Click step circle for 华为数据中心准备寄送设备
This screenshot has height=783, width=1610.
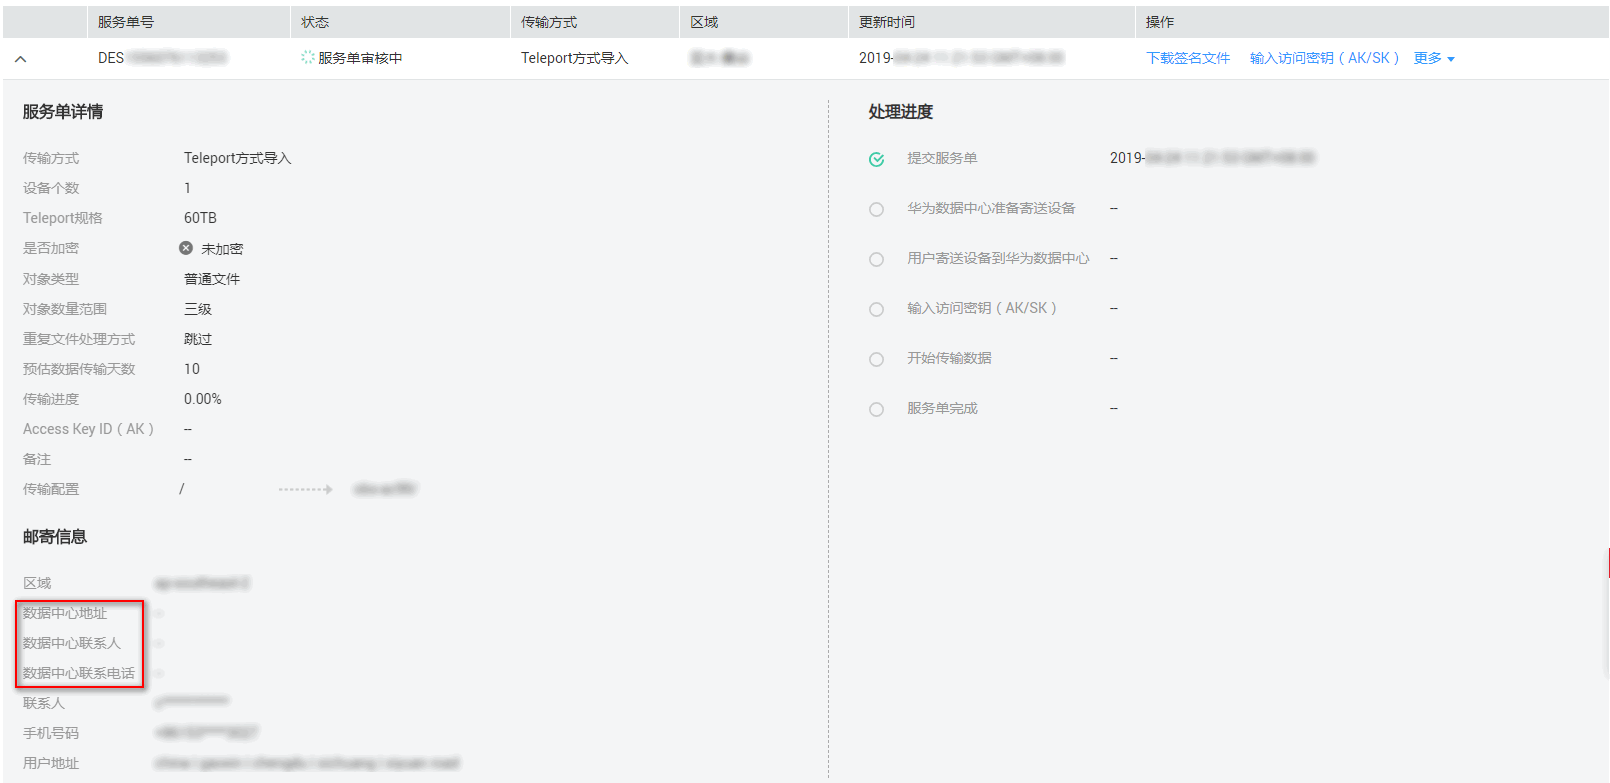(x=877, y=209)
